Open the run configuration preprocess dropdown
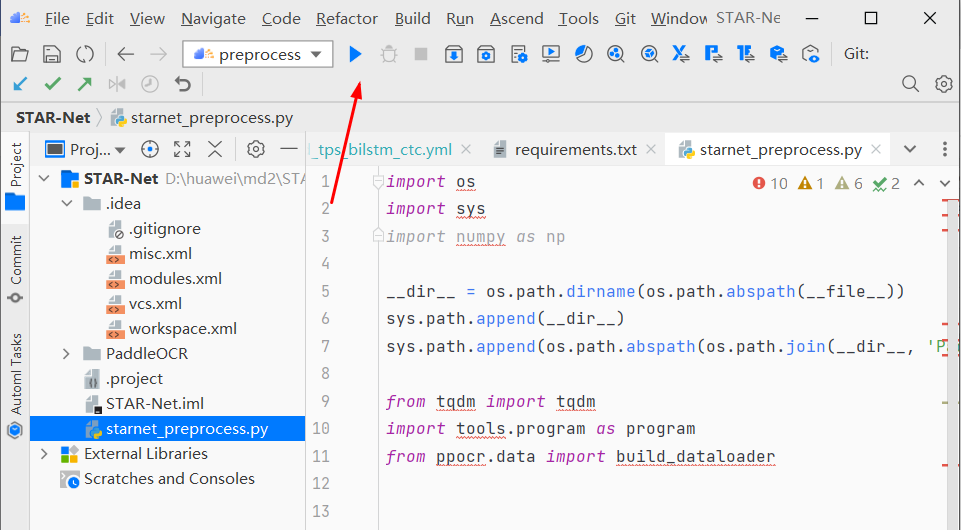This screenshot has height=530, width=961. [x=258, y=54]
